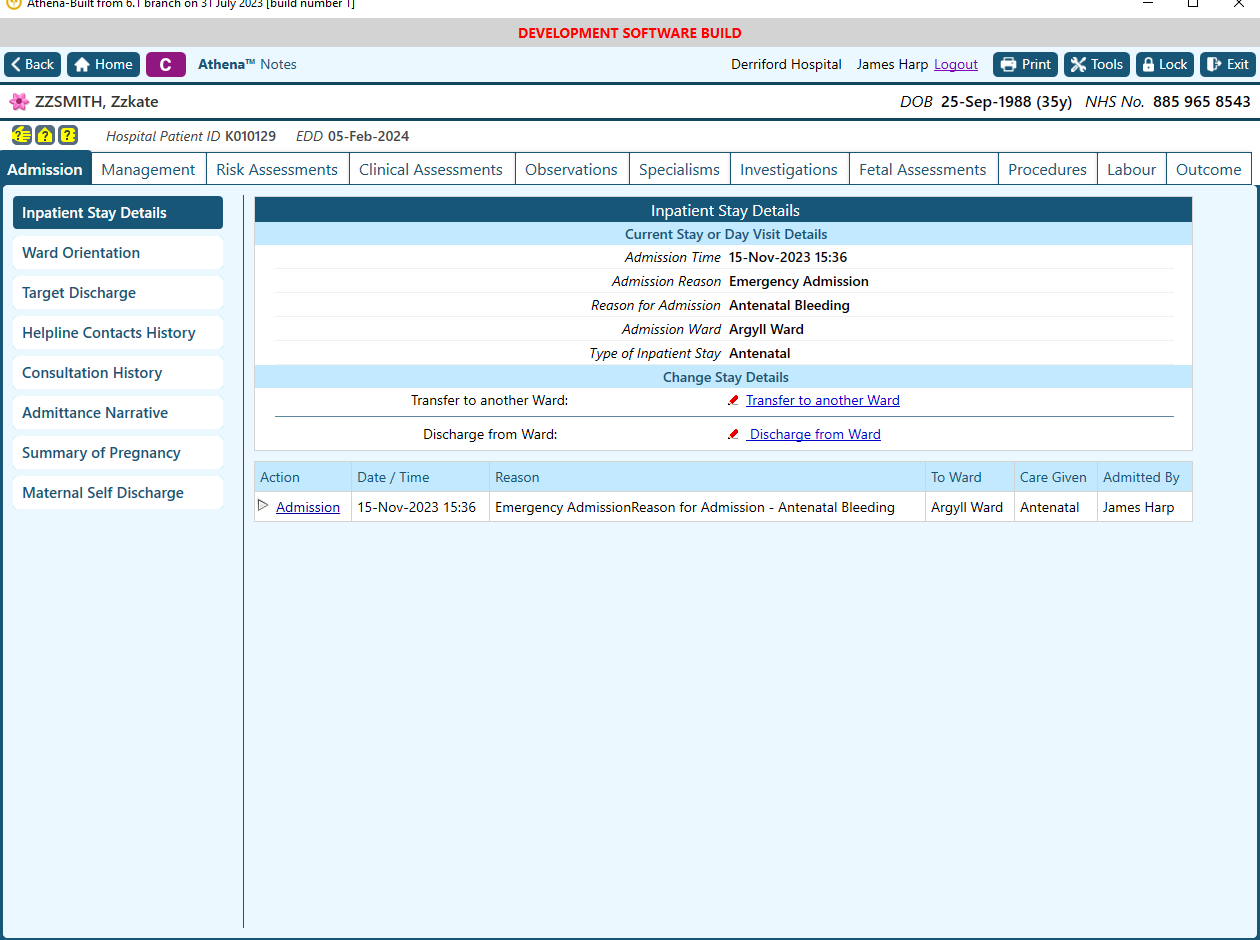This screenshot has width=1260, height=940.
Task: Switch to the Risk Assessments tab
Action: pyautogui.click(x=277, y=169)
